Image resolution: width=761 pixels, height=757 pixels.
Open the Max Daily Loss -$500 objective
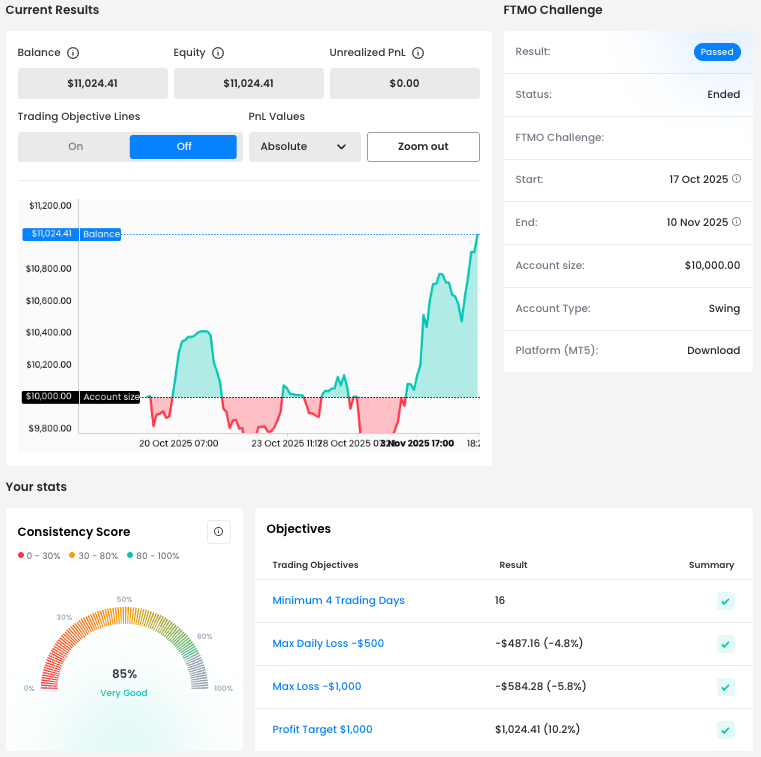[328, 643]
